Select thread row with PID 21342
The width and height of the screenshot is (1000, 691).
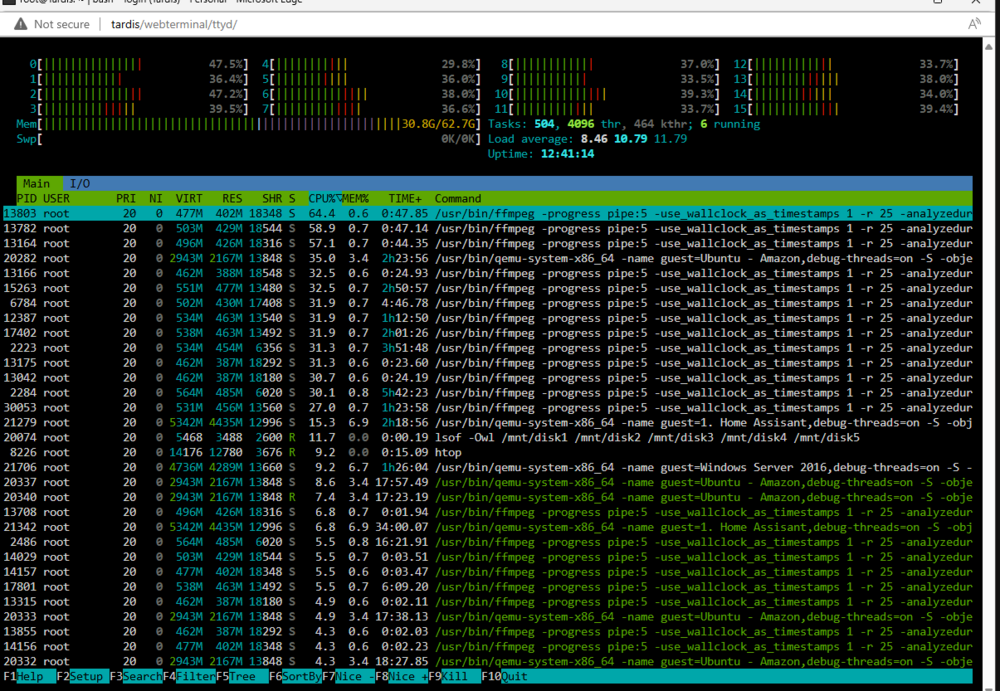pos(488,527)
